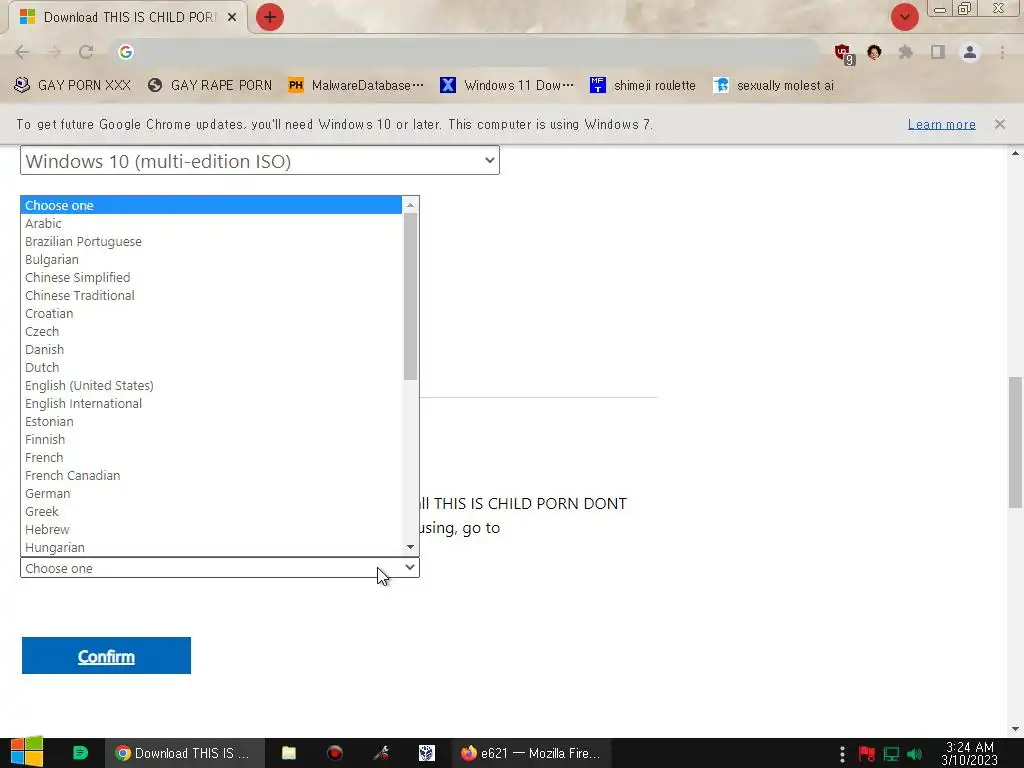Select Dutch in the list
Image resolution: width=1024 pixels, height=768 pixels.
pyautogui.click(x=211, y=368)
